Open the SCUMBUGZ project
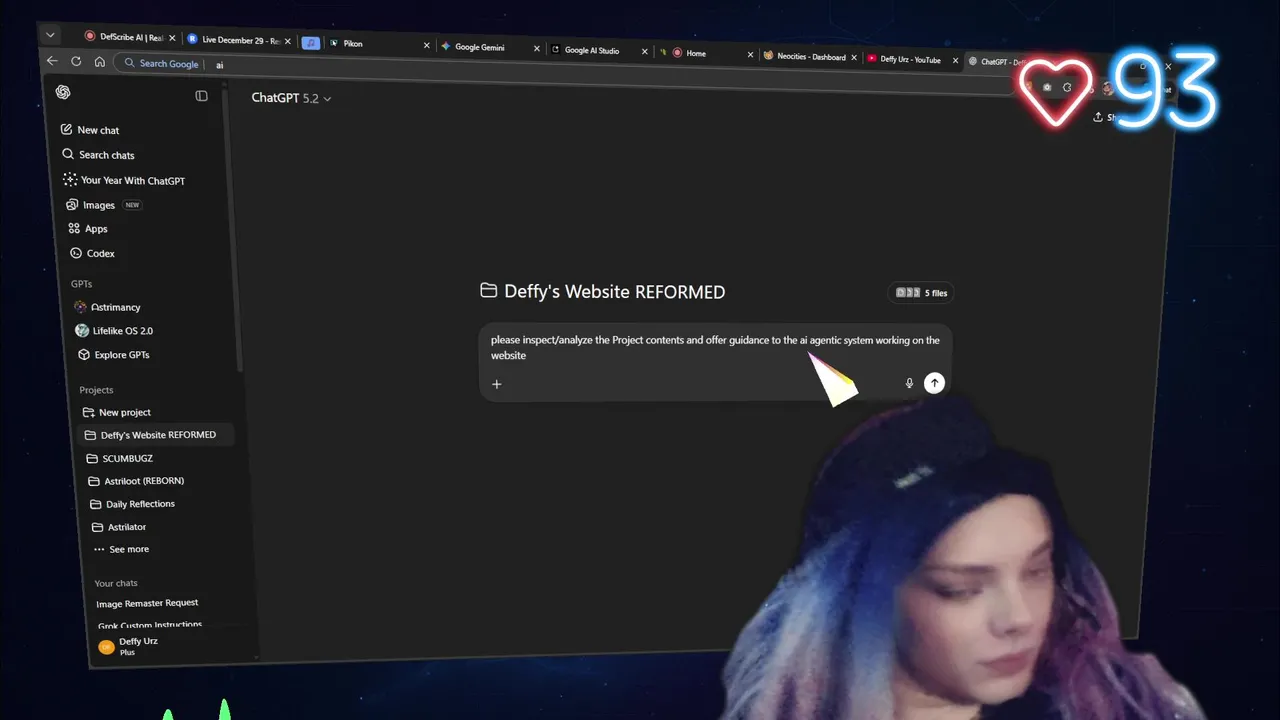This screenshot has height=720, width=1280. point(119,458)
